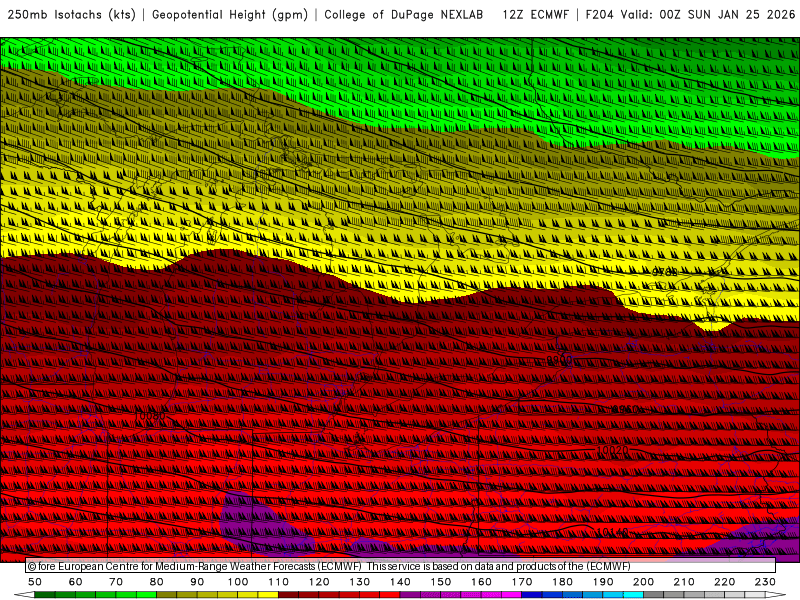Click the 'Geopotential Height (gpm)' title text
Screen dimensions: 800x600
[x=230, y=15]
